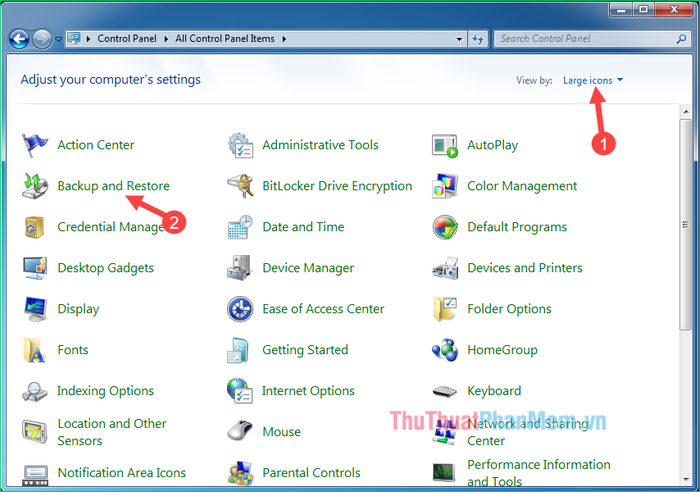The image size is (700, 492).
Task: Open recent pages dropdown beside Forward button
Action: click(x=58, y=39)
